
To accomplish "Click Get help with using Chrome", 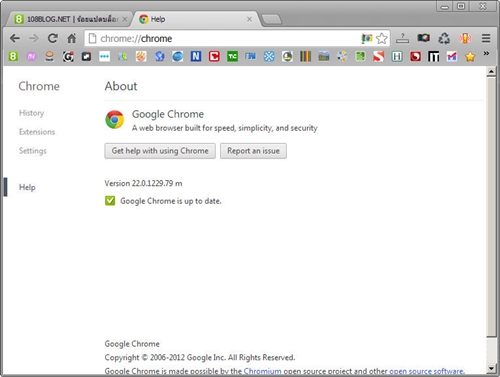I will pos(160,151).
